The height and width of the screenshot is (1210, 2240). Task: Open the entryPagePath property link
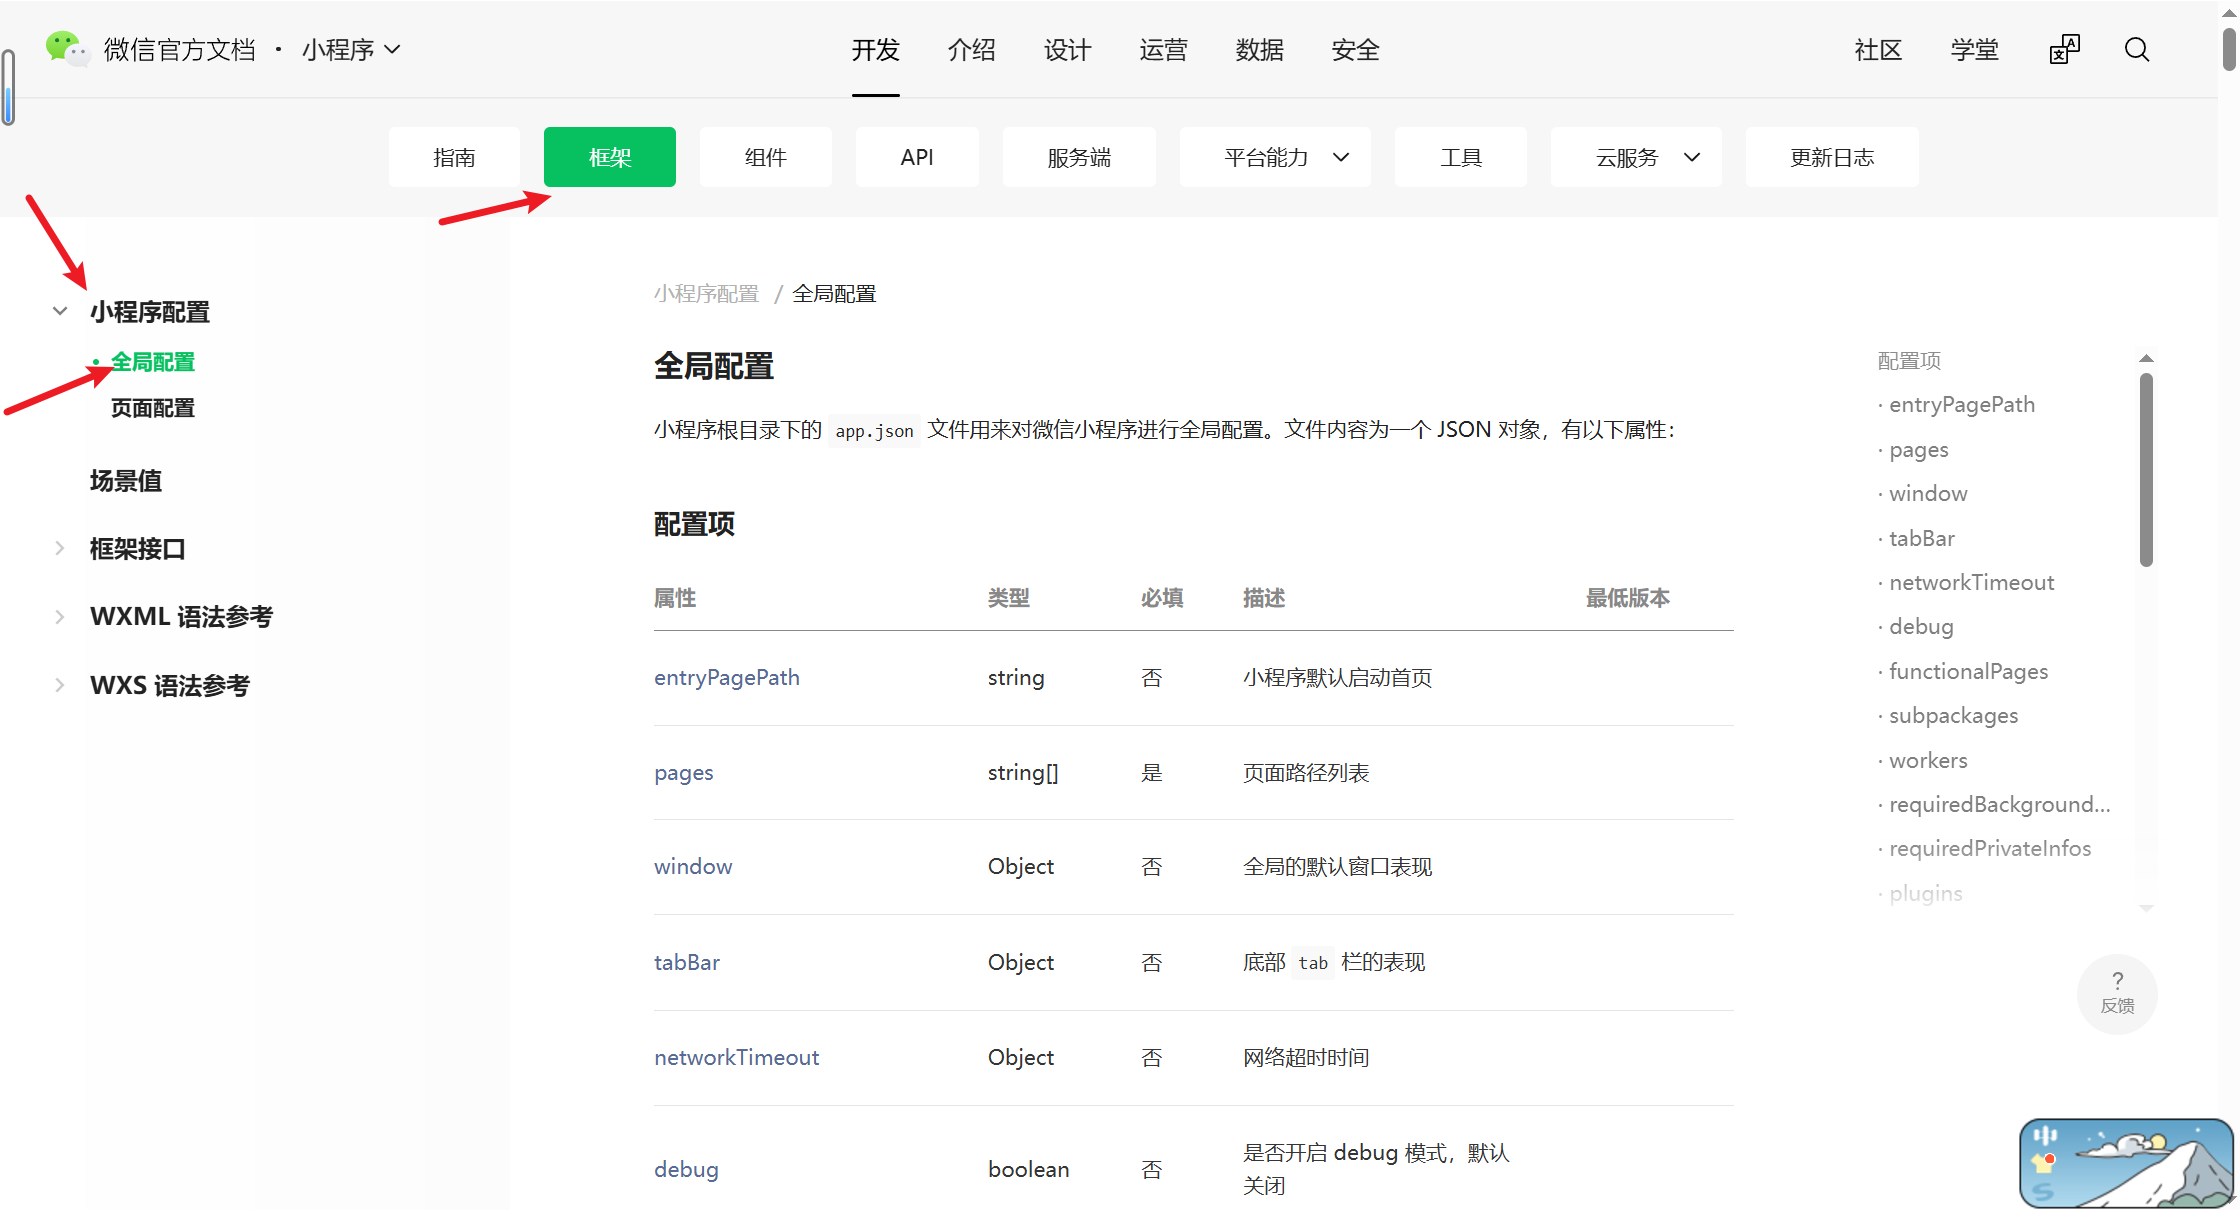click(727, 677)
